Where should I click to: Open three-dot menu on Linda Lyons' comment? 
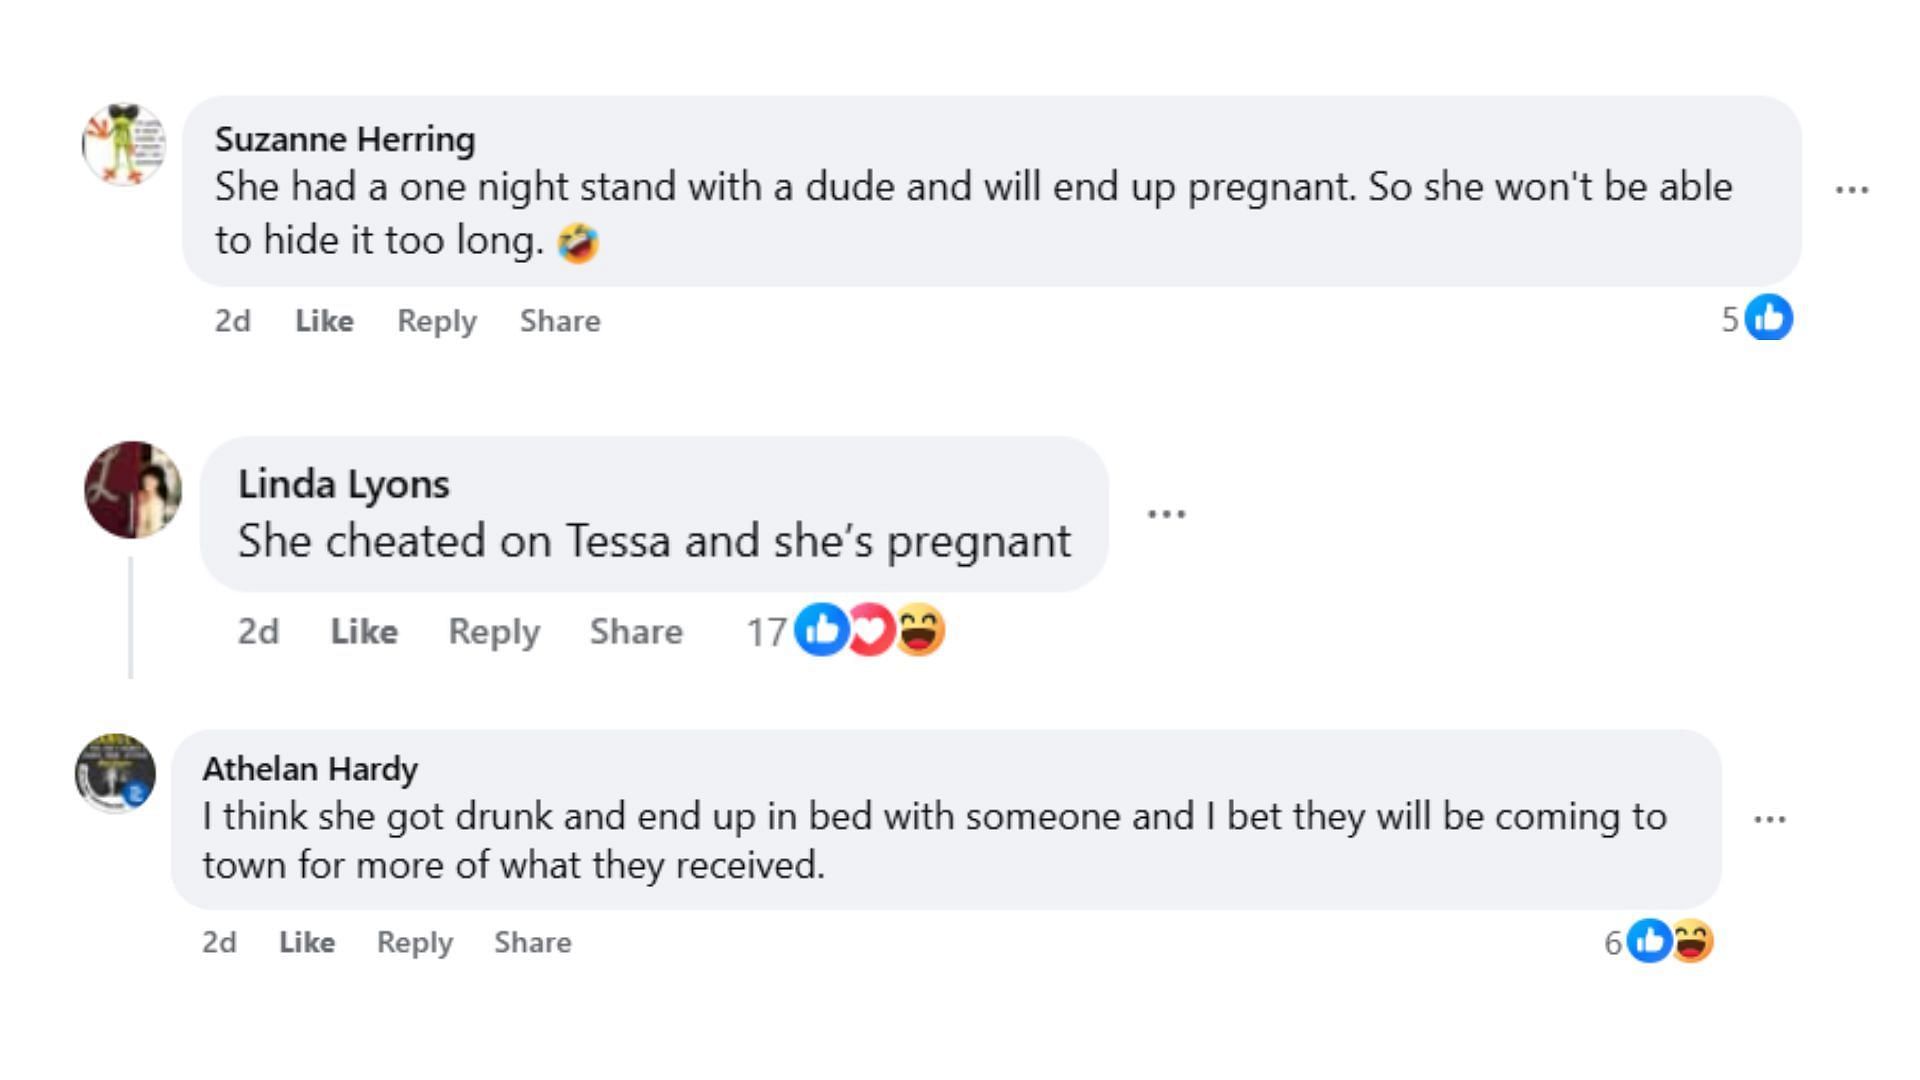[1166, 514]
